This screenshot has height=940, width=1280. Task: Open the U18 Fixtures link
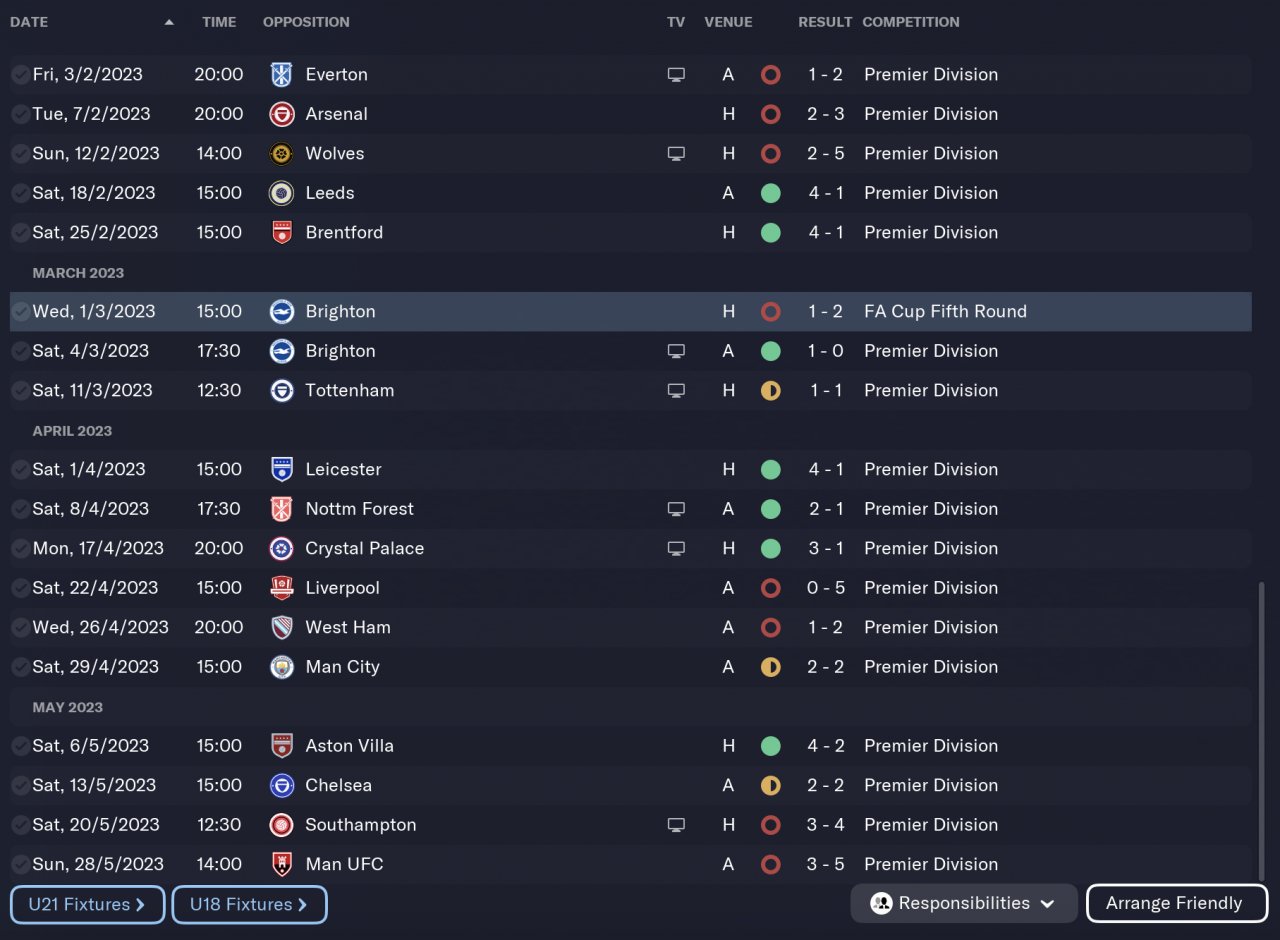coord(249,904)
